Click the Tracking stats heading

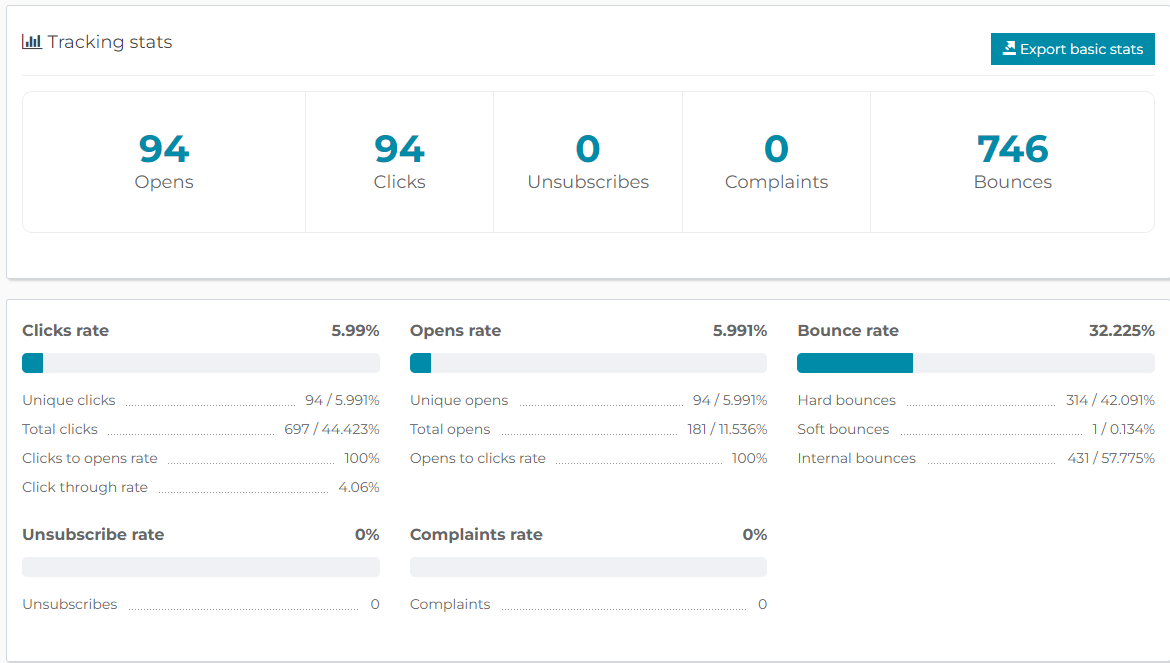(110, 42)
